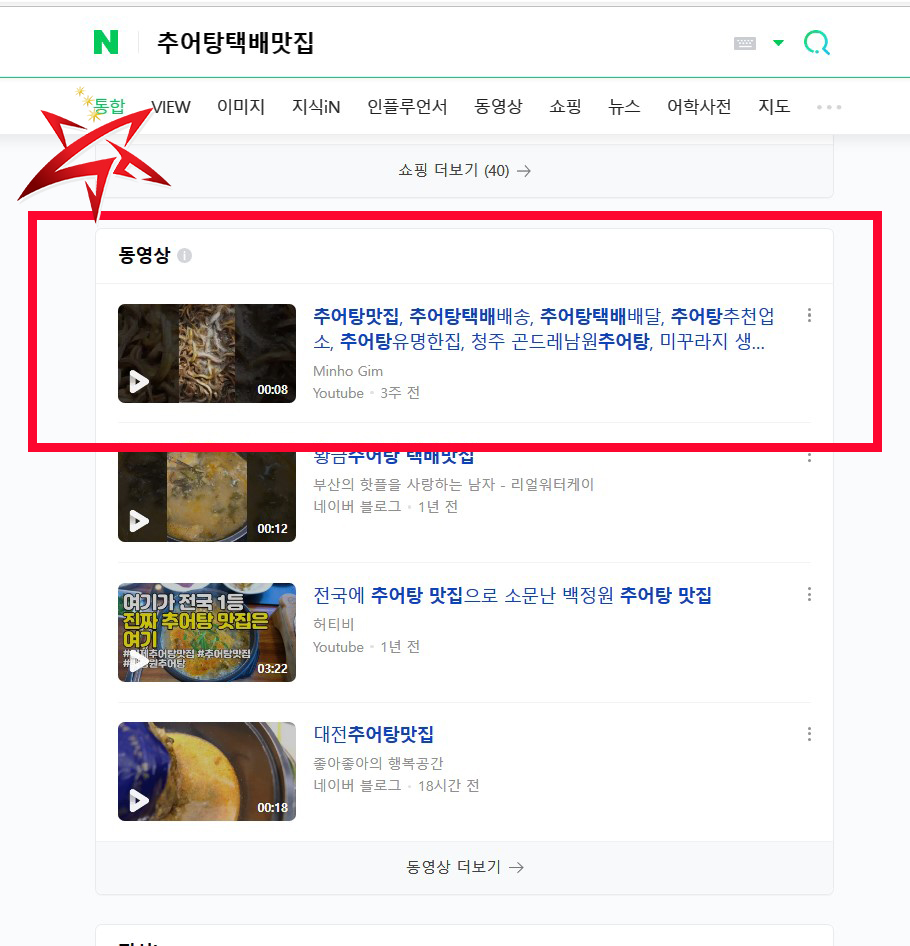Open options menu for 황금추어탕 video
Viewport: 910px width, 946px height.
click(x=809, y=458)
